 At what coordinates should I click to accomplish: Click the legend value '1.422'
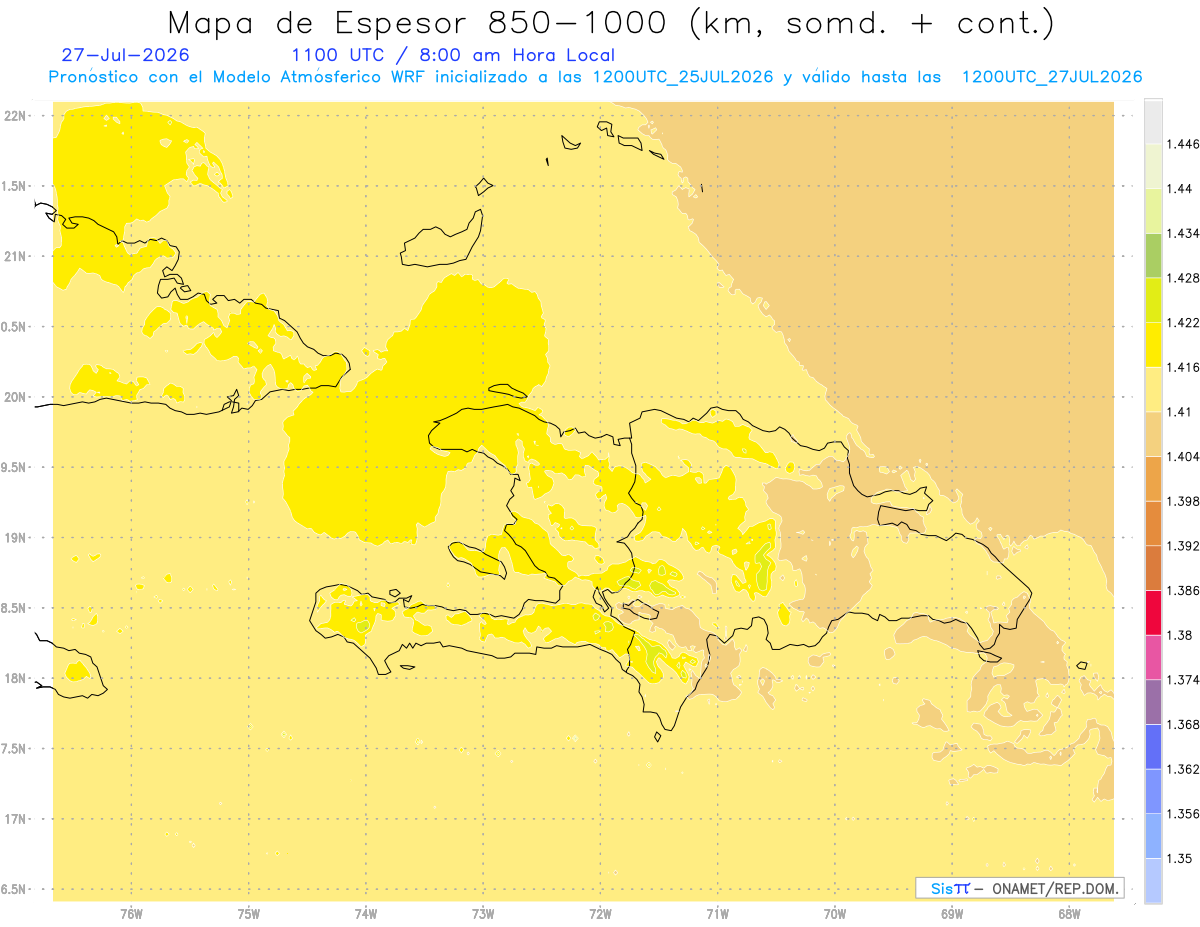click(x=1182, y=323)
